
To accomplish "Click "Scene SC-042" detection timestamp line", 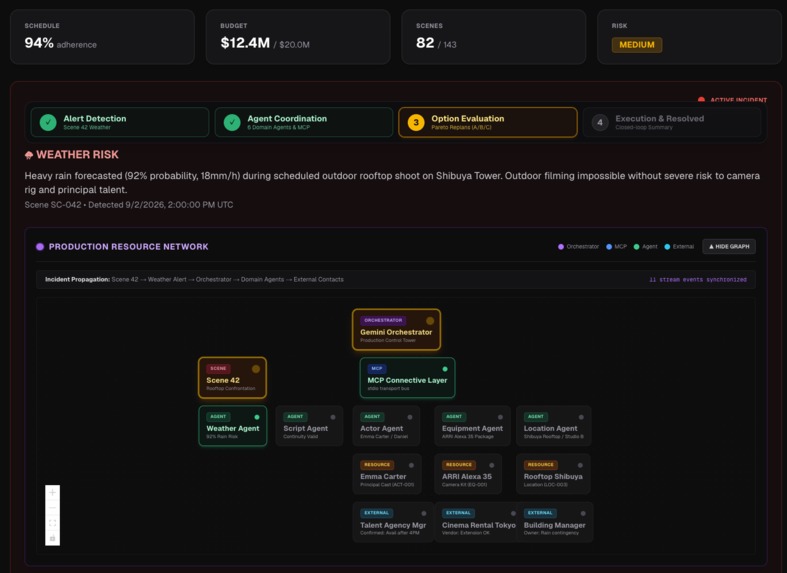I will click(x=128, y=205).
